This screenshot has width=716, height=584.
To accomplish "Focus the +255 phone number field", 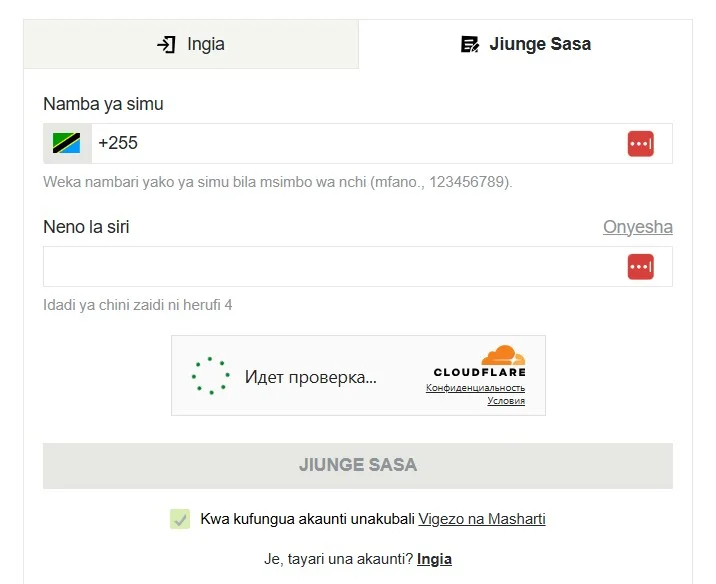I will click(x=358, y=143).
